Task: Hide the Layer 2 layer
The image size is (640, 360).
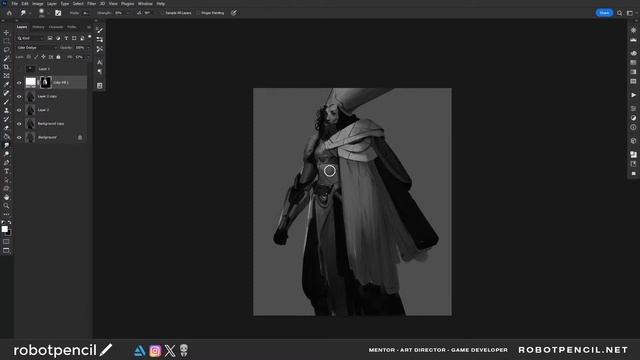Action: tap(19, 110)
